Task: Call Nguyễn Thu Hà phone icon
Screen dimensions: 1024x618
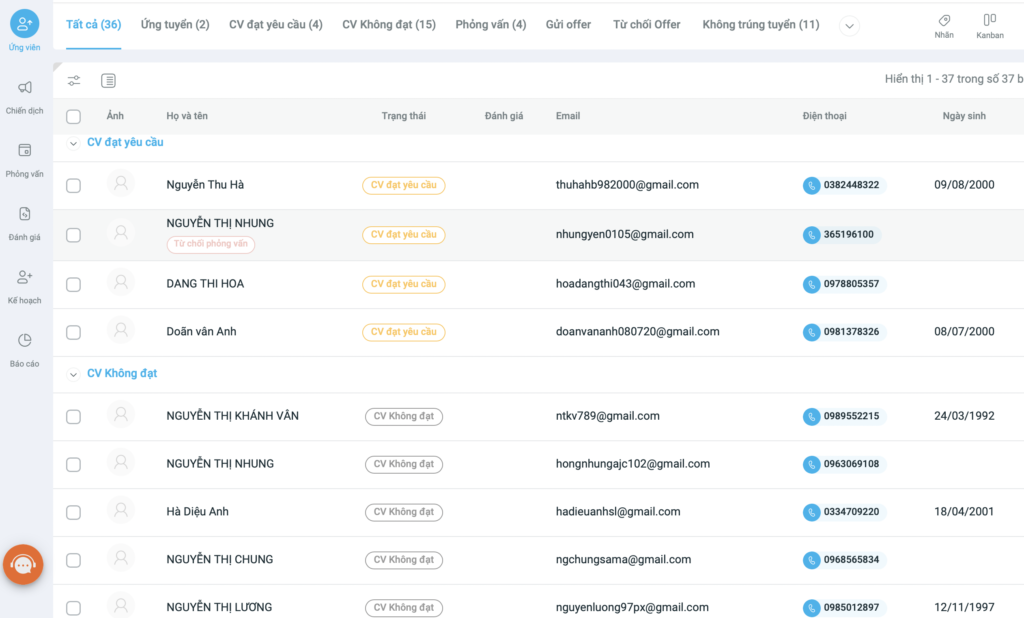Action: point(811,185)
